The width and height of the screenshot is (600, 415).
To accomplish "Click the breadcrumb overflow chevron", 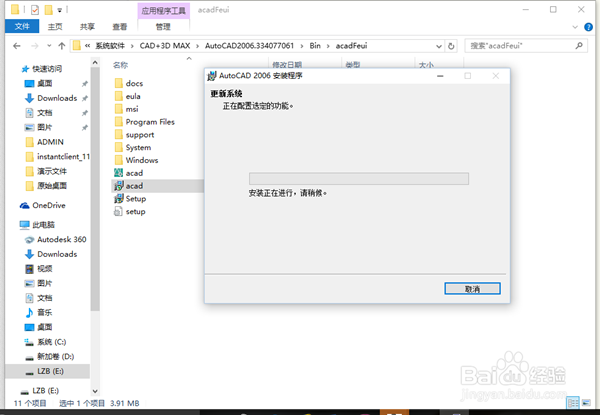I will [88, 46].
